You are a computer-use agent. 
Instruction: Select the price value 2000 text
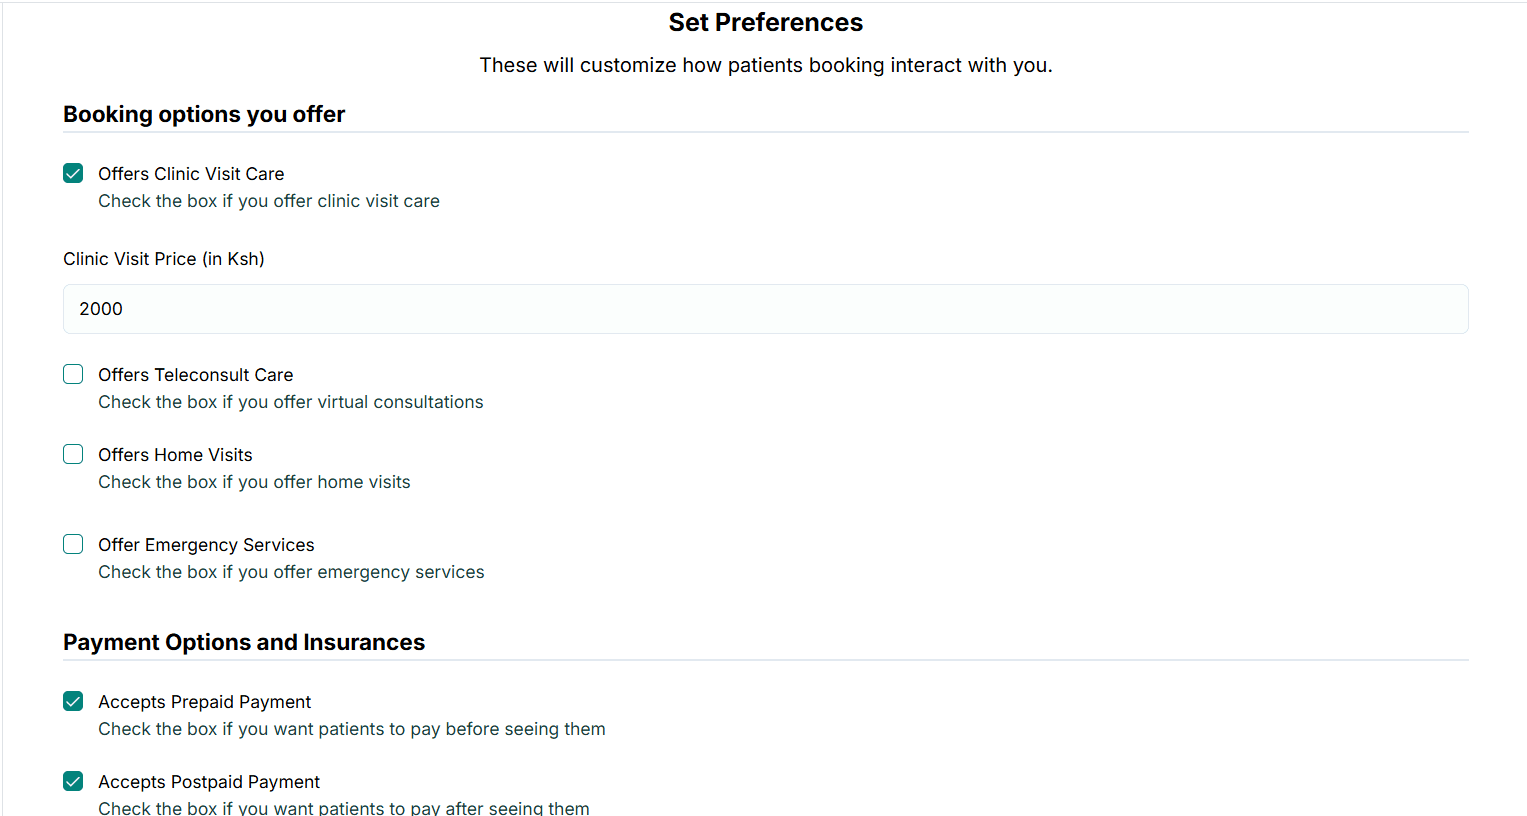click(x=101, y=309)
